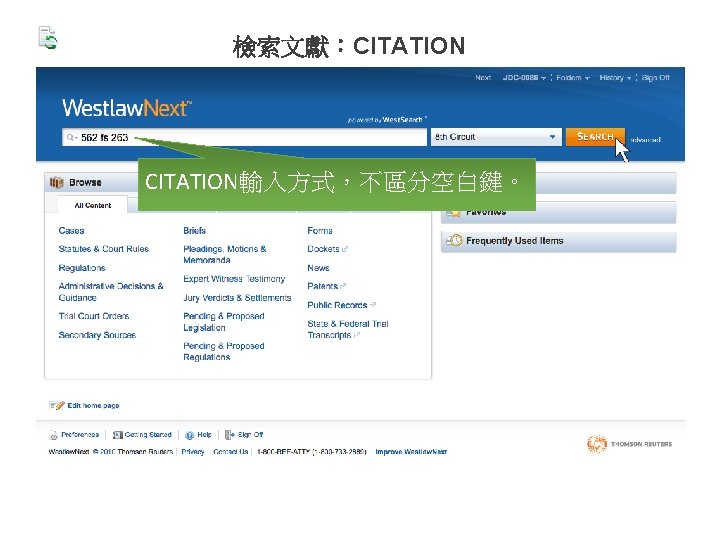Expand the Frequently Used Items panel
Viewport: 720px width, 540px height.
(x=558, y=241)
